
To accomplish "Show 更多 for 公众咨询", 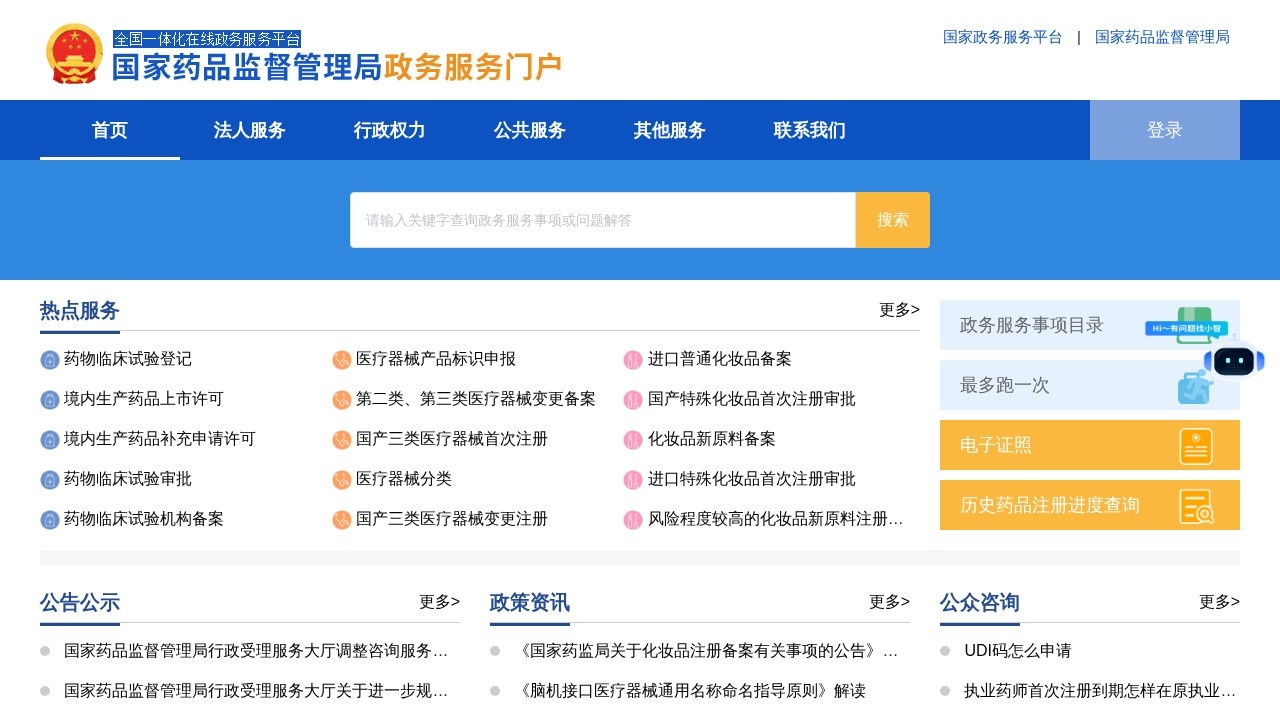I will click(1219, 602).
